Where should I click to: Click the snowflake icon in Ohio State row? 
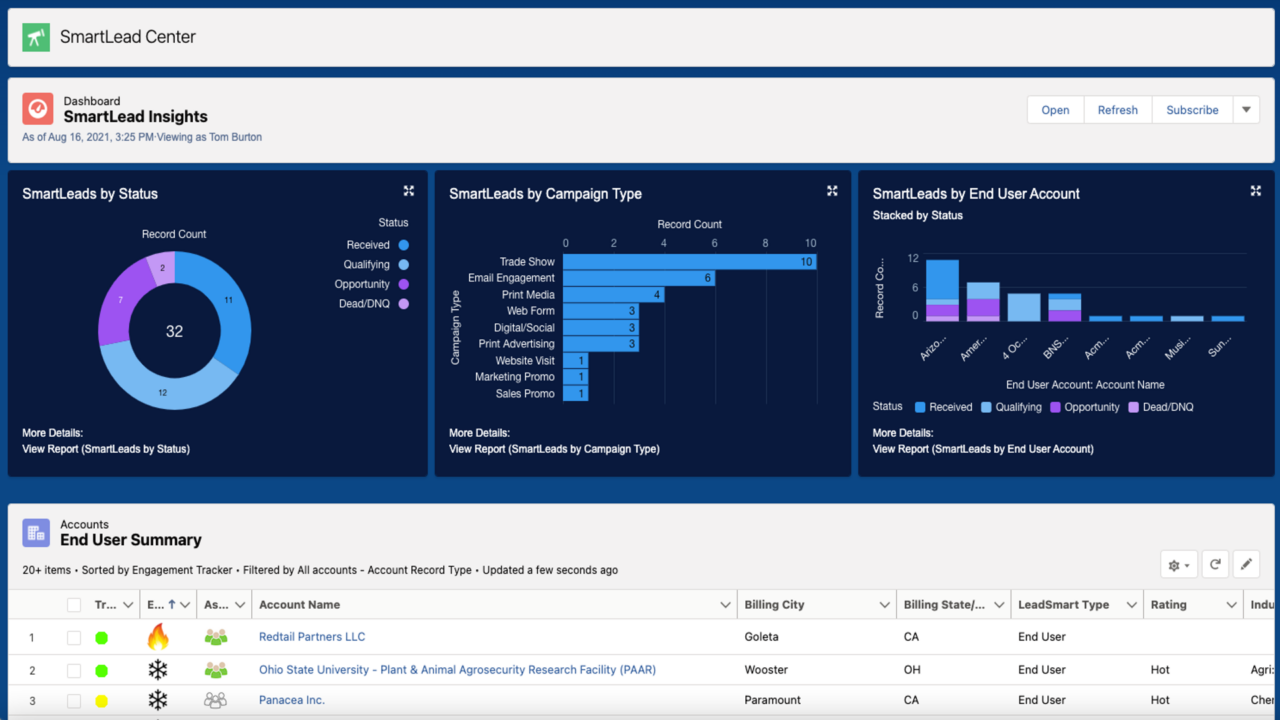(158, 670)
